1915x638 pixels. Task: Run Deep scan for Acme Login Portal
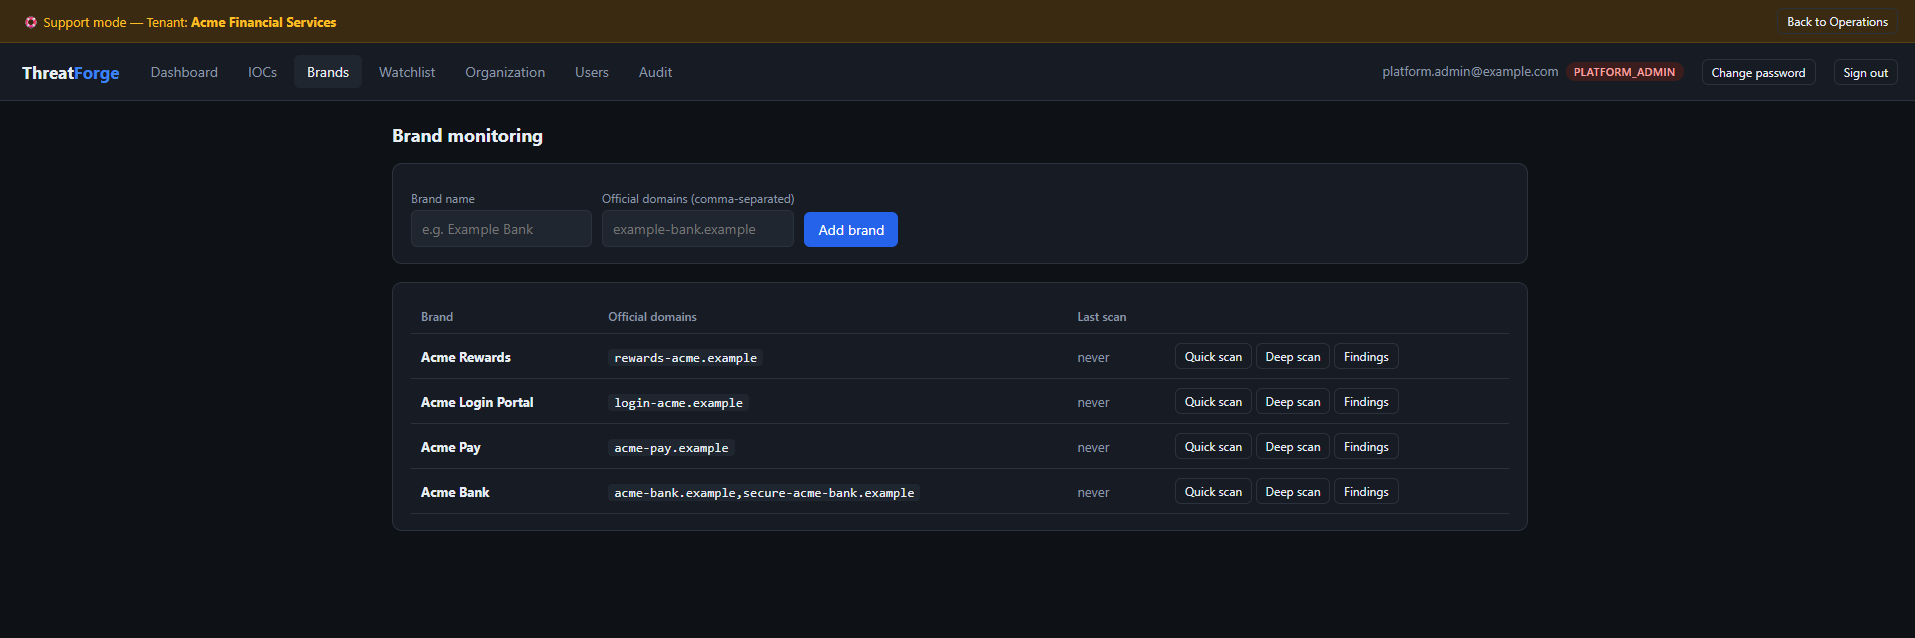tap(1292, 402)
